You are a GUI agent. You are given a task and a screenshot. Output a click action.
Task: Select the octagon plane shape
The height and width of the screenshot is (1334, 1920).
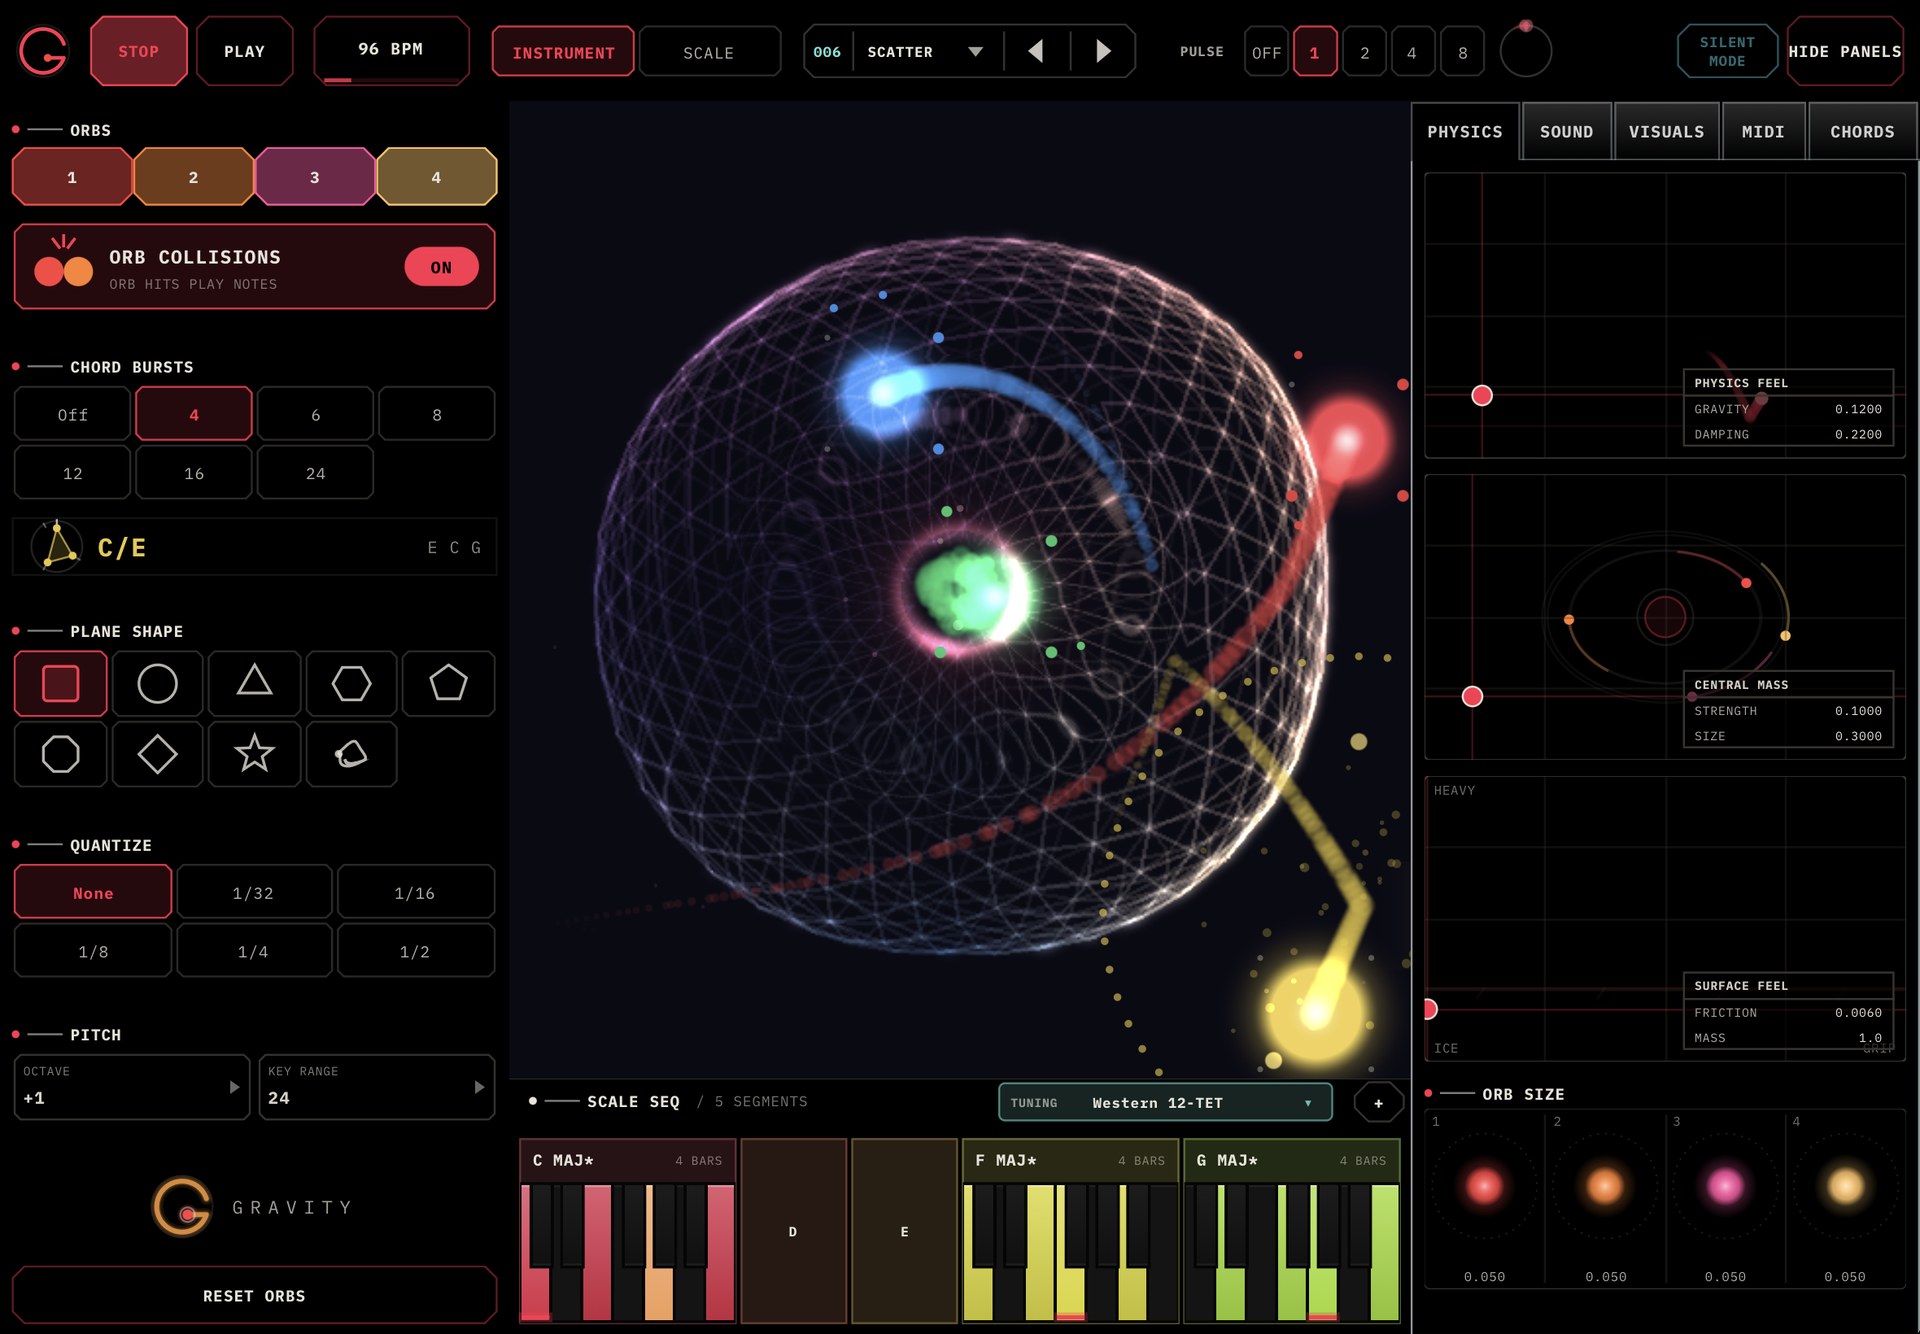click(61, 753)
